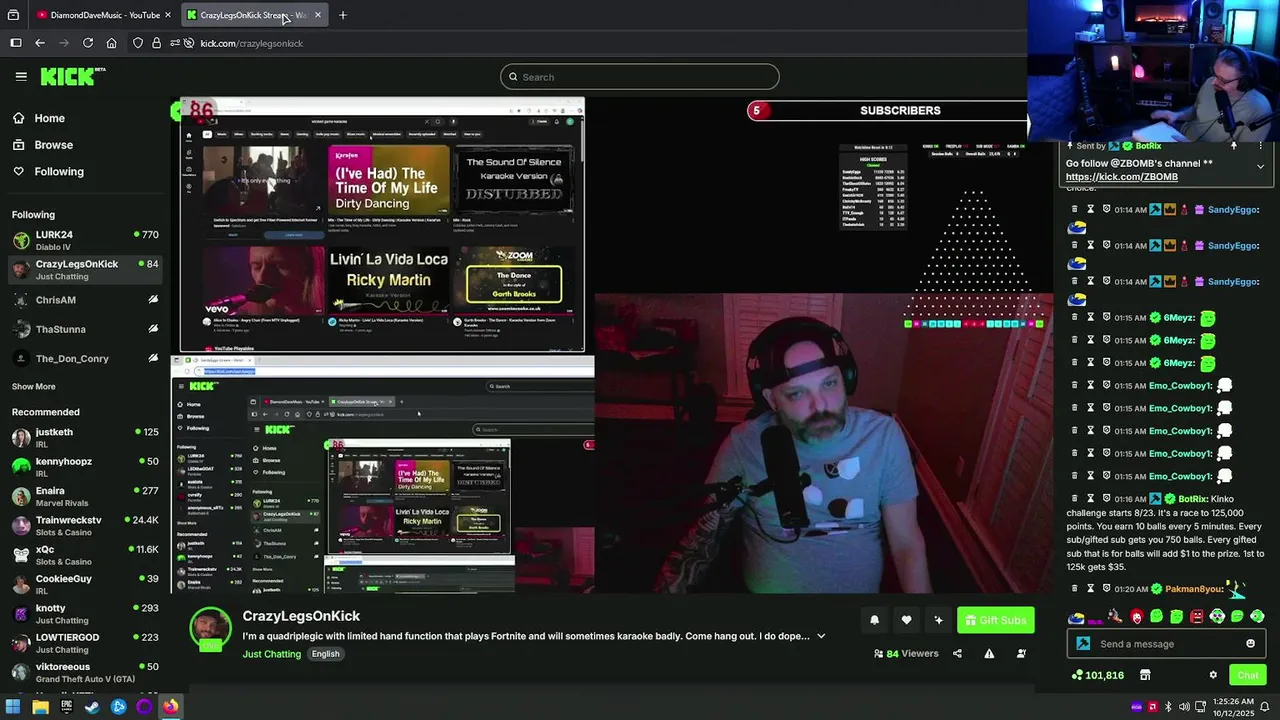Open the emote picker smiley
The height and width of the screenshot is (720, 1280).
coord(1250,644)
